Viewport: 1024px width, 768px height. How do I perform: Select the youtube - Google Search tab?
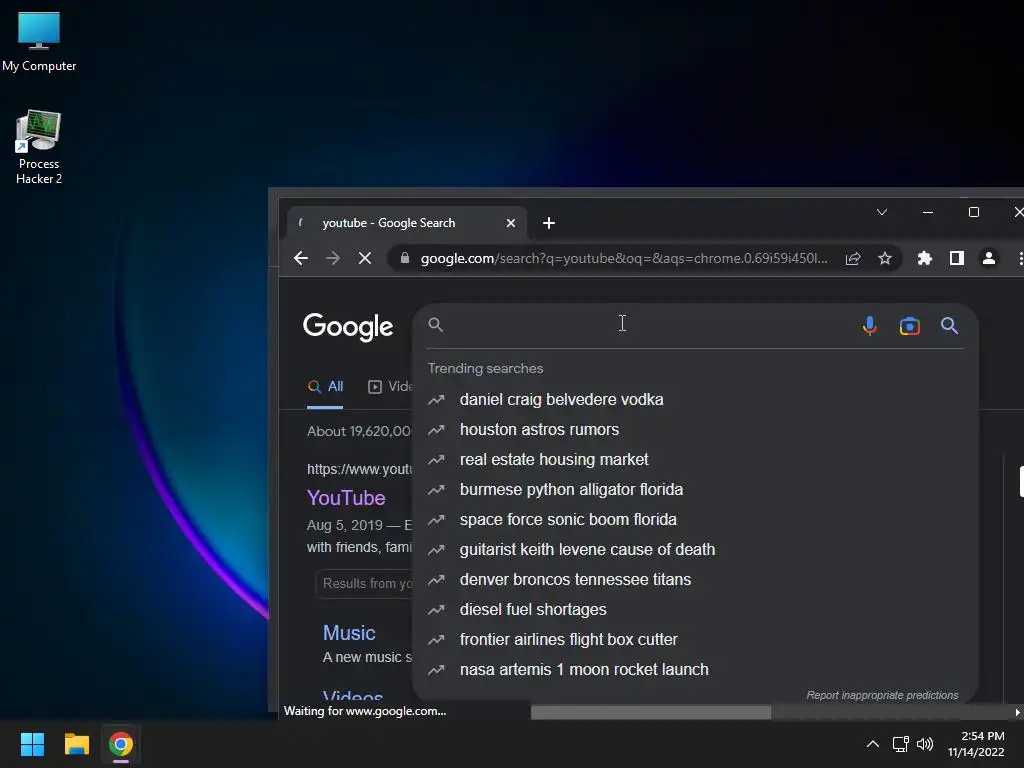pyautogui.click(x=405, y=223)
